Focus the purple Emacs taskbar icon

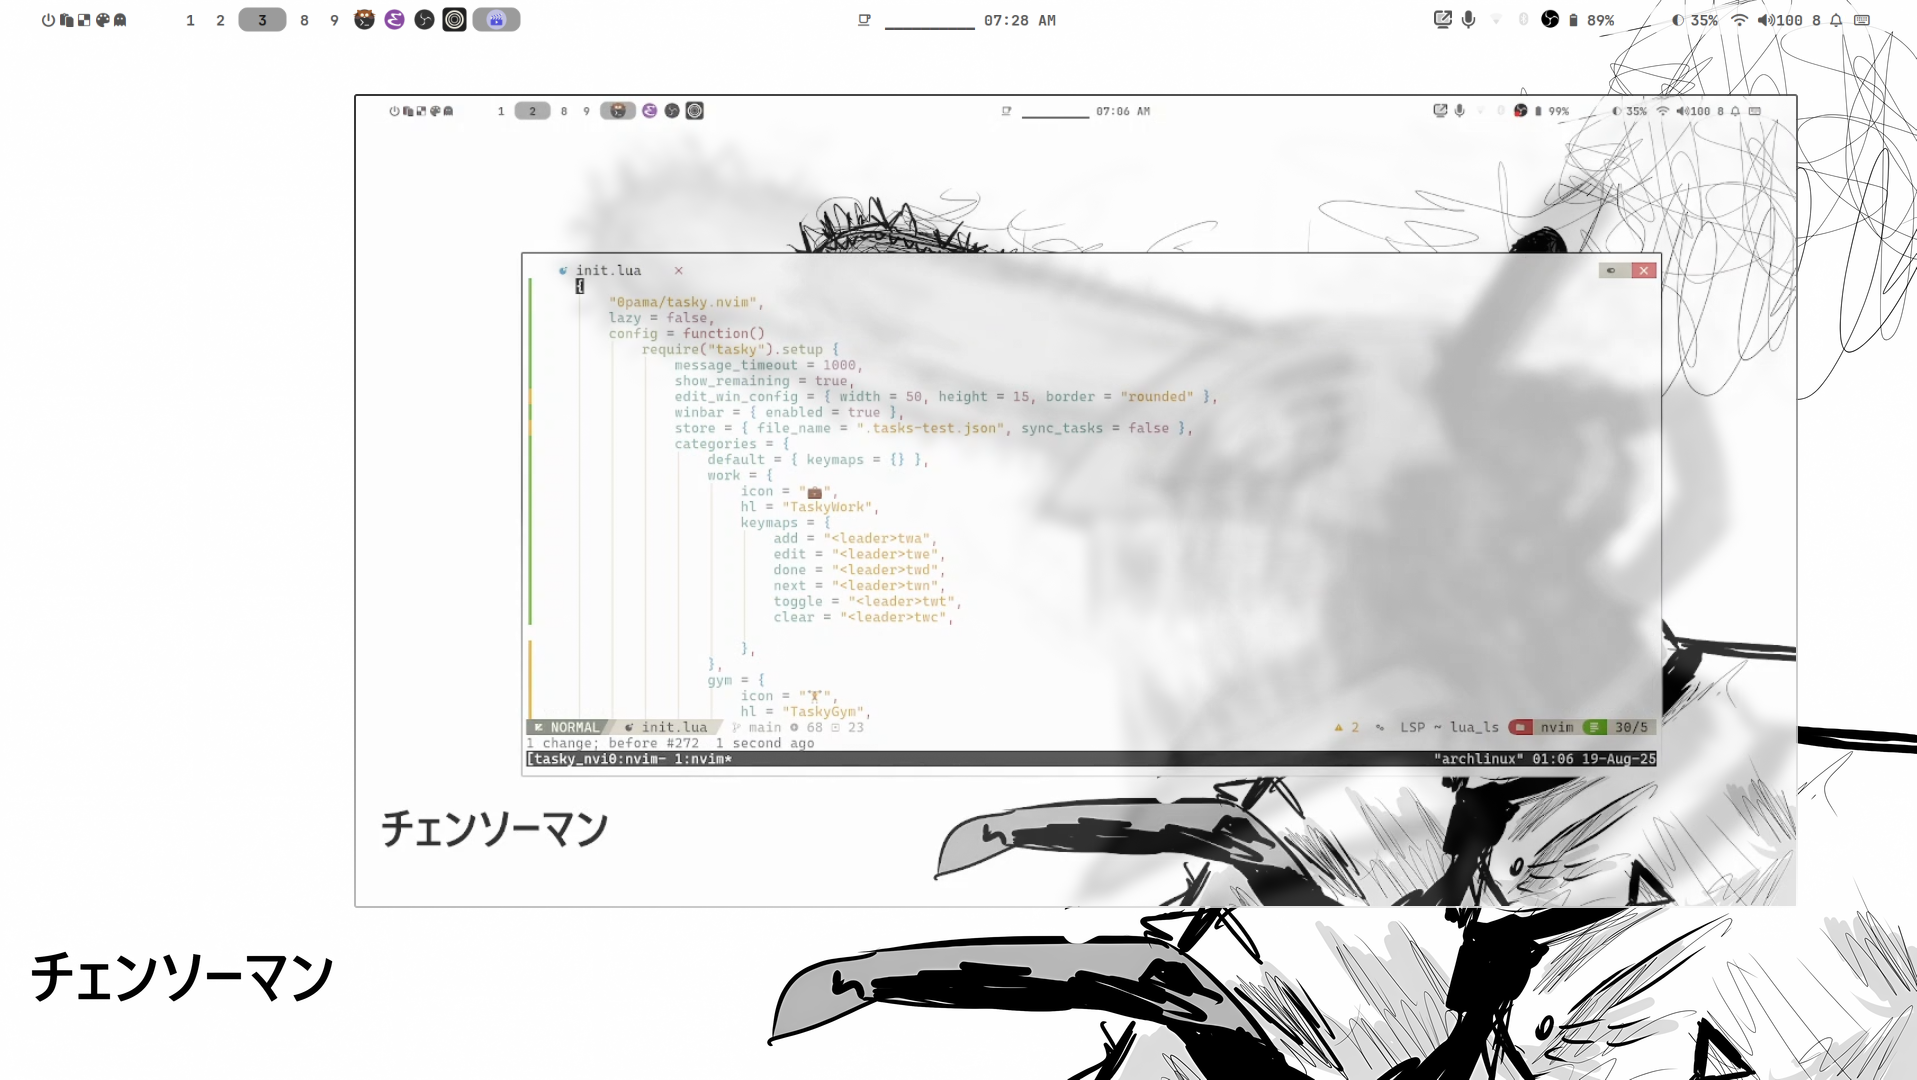pyautogui.click(x=394, y=20)
